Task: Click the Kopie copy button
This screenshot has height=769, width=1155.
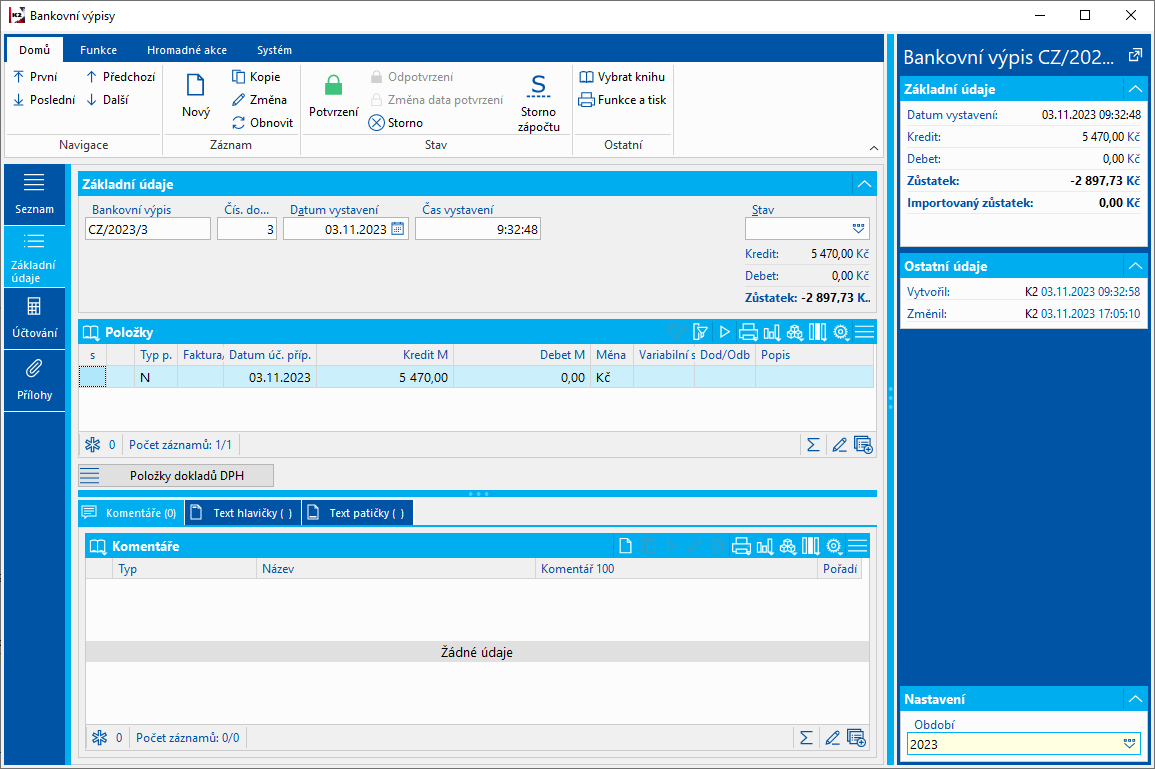Action: 256,77
